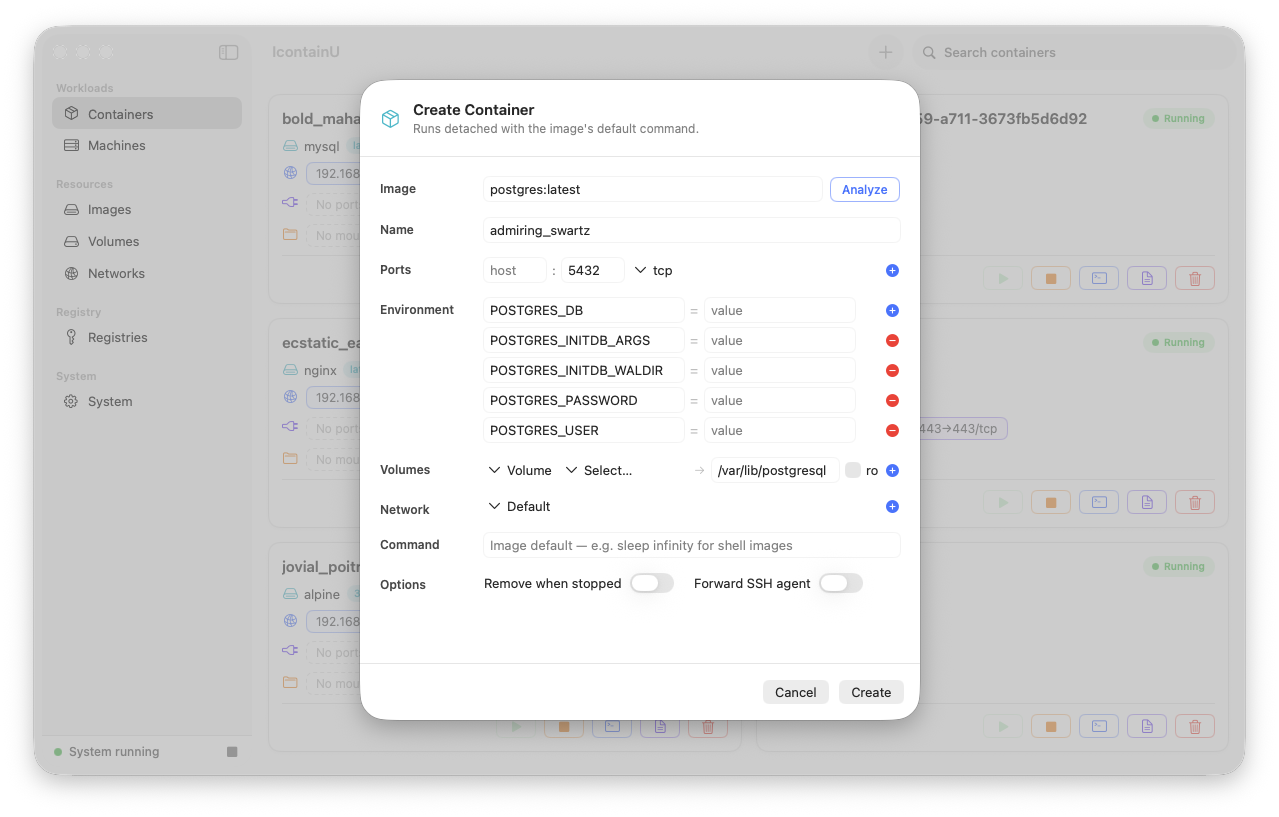
Task: Open terminal for container ending a711-3673fb5d6d92
Action: [x=1099, y=279]
